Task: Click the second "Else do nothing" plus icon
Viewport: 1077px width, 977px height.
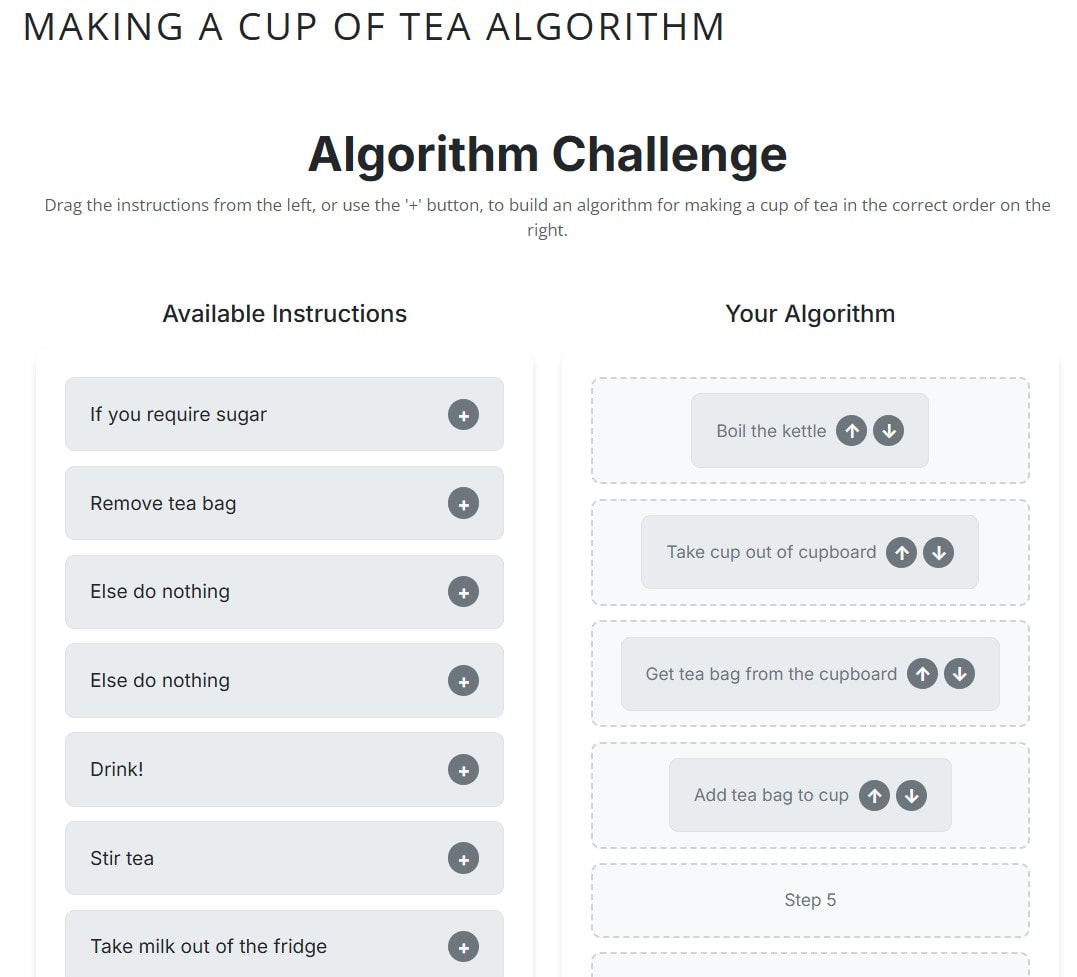Action: [x=462, y=680]
